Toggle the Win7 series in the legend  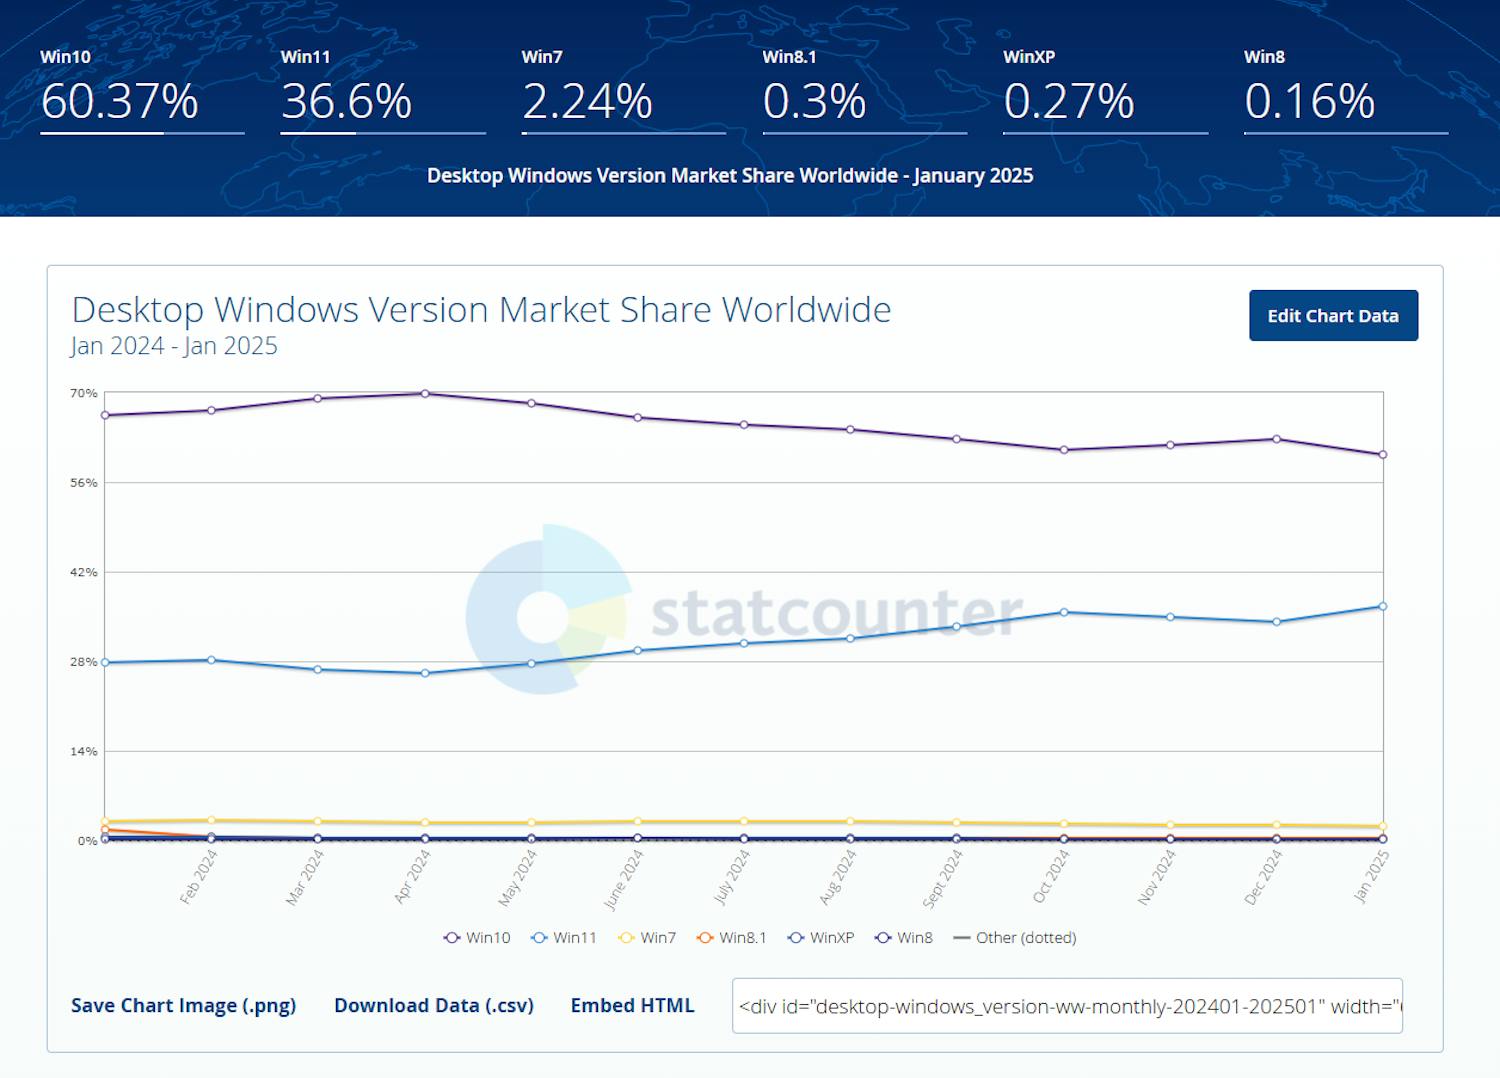pos(648,938)
